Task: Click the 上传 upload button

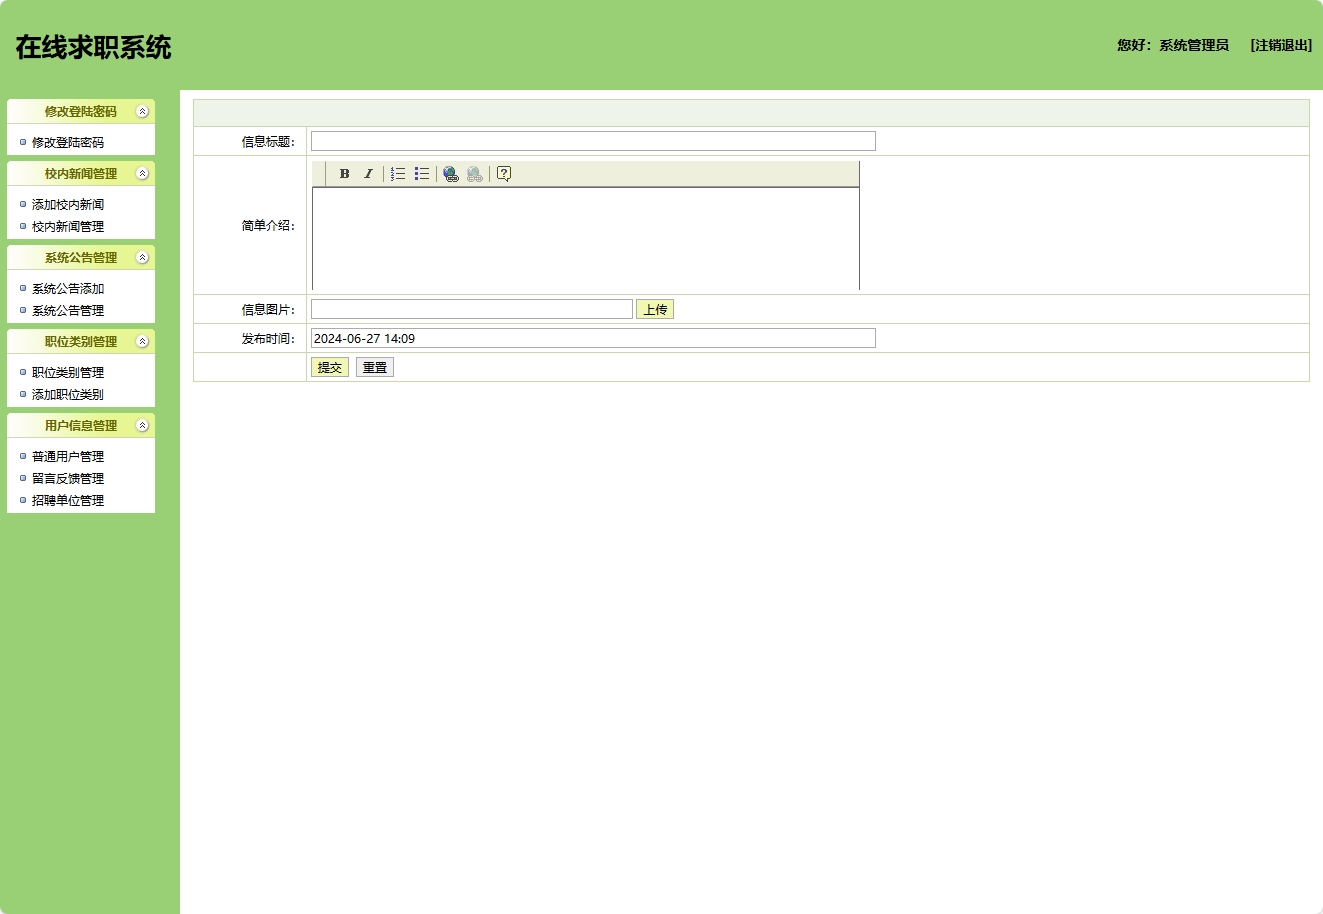Action: [655, 310]
